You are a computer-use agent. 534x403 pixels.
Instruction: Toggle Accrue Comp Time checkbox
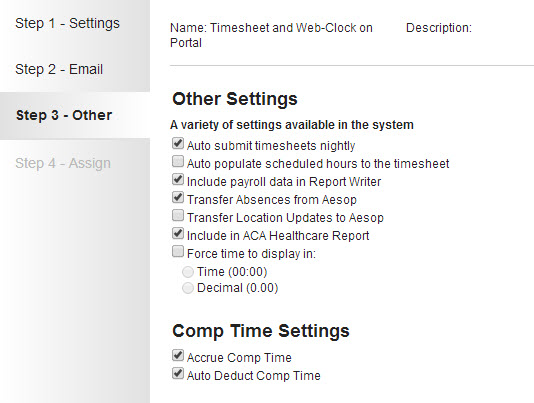coord(178,356)
